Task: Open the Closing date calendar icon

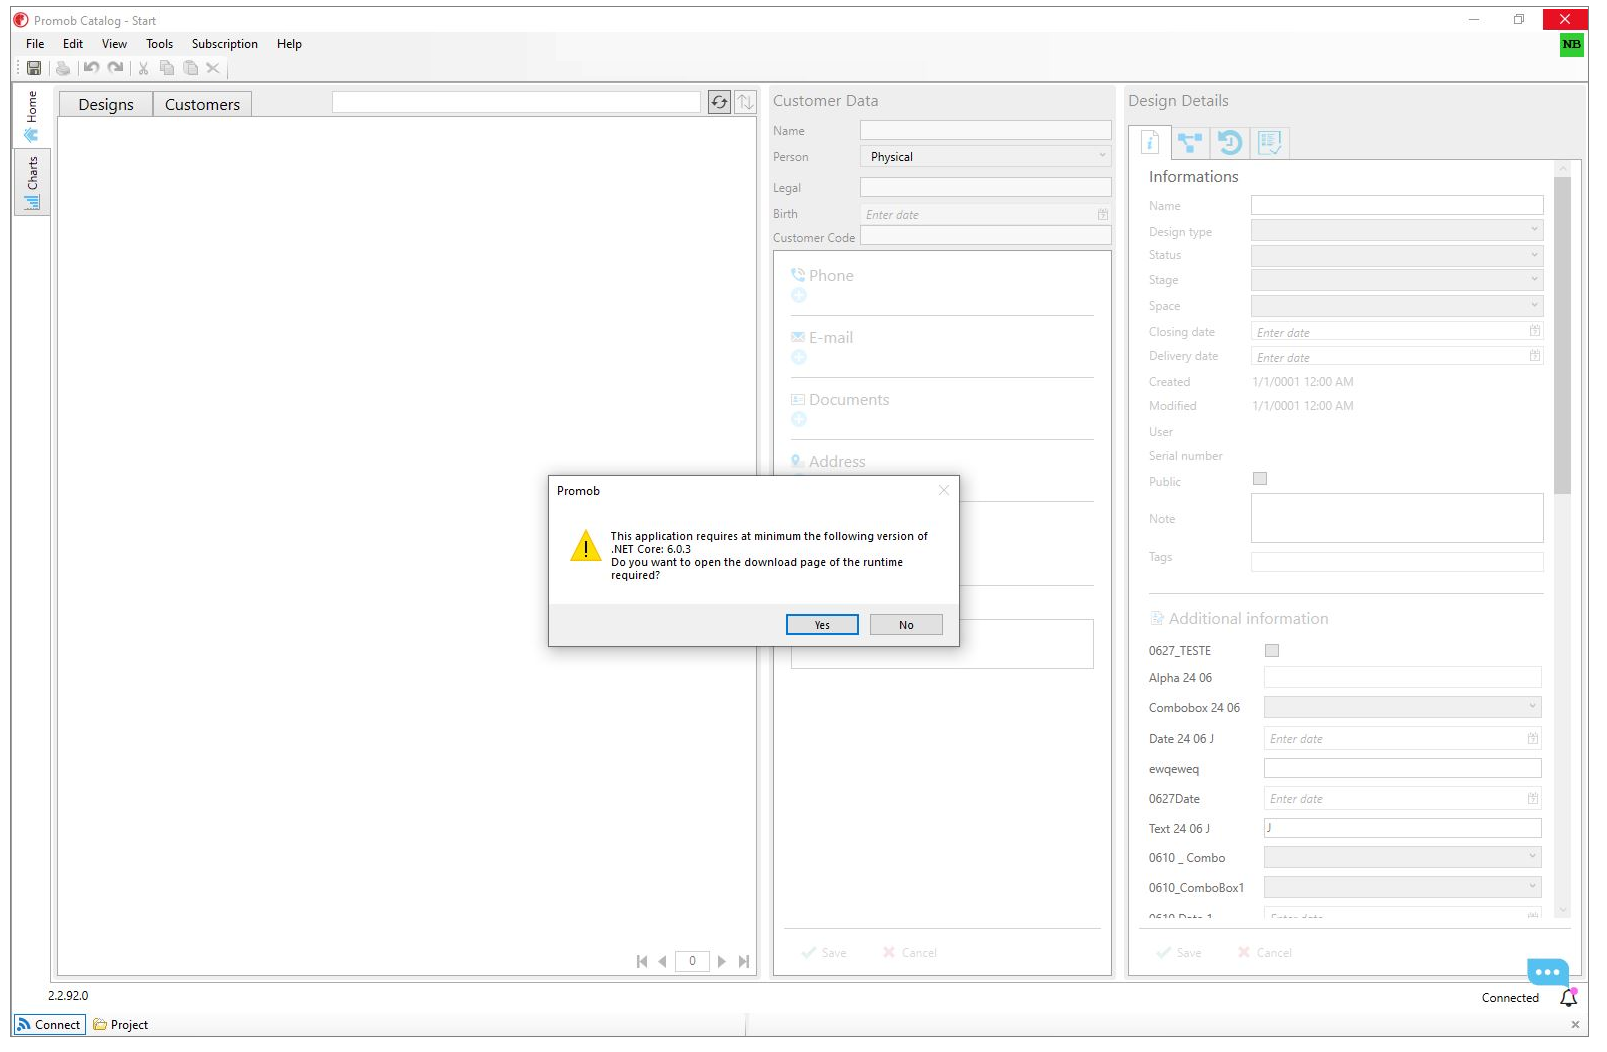Action: [1535, 331]
